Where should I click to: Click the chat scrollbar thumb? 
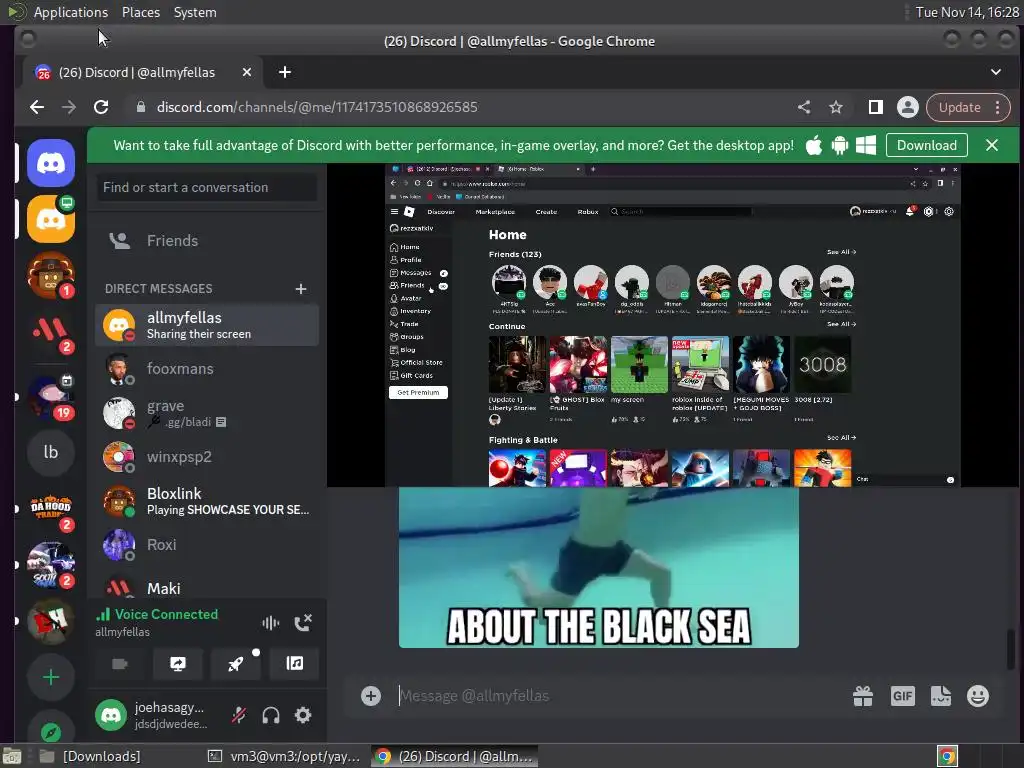pos(1011,649)
